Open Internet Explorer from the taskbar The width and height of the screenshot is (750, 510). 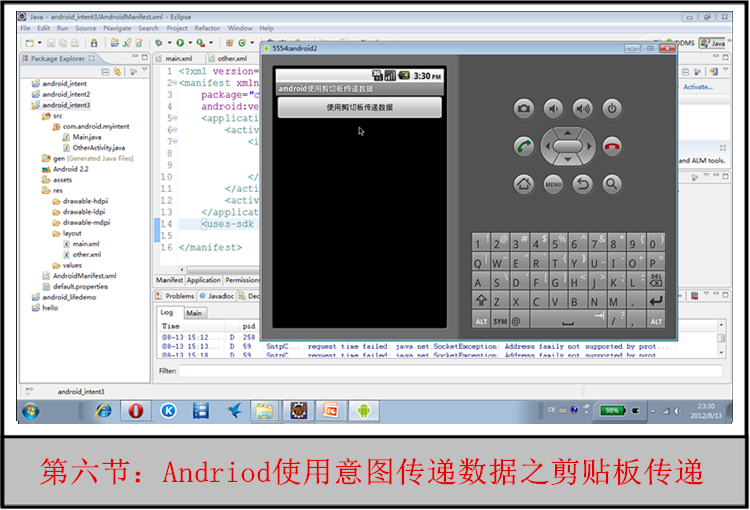tap(103, 411)
